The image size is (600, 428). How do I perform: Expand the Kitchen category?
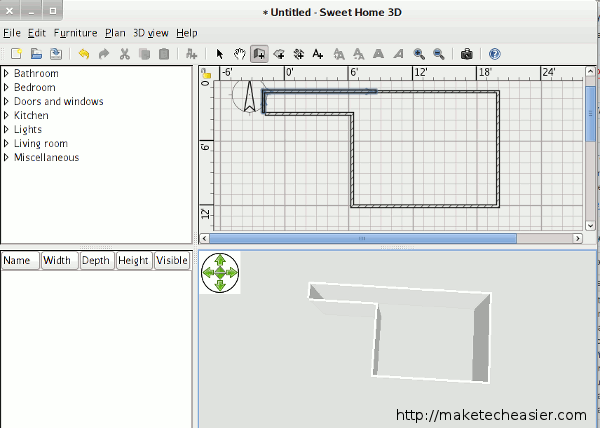(x=6, y=115)
